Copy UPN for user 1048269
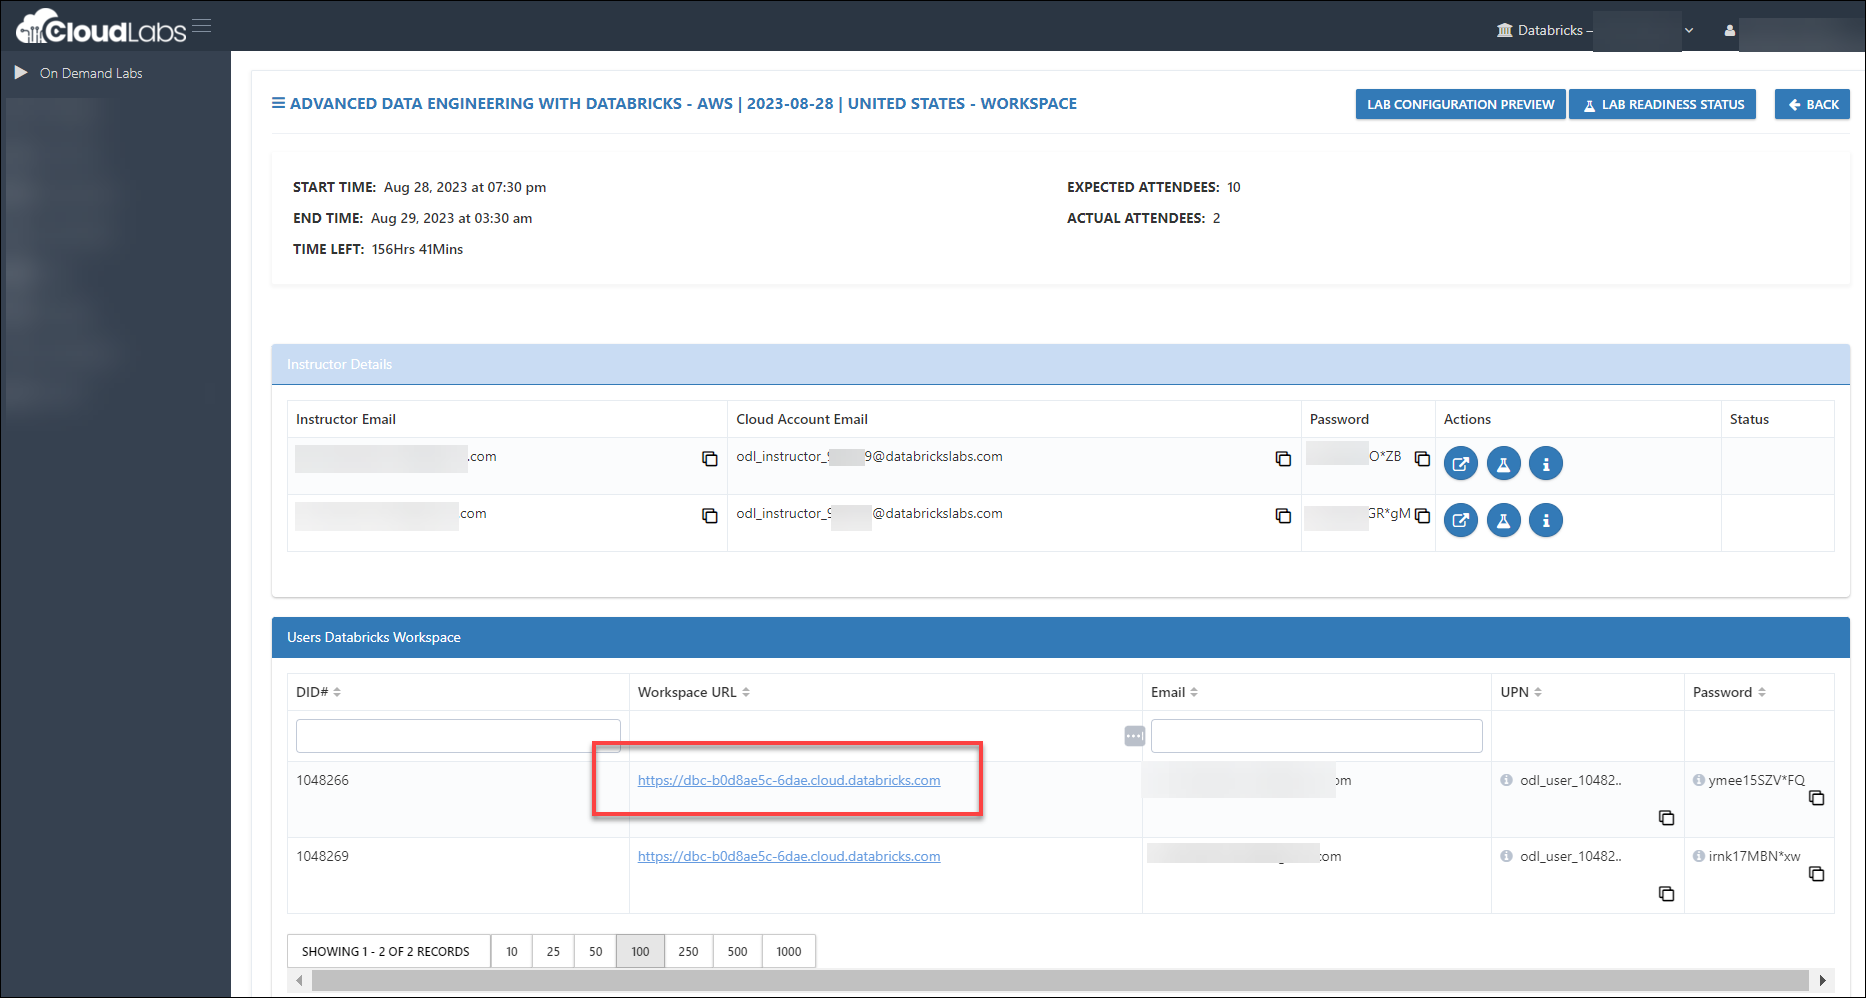 1666,894
